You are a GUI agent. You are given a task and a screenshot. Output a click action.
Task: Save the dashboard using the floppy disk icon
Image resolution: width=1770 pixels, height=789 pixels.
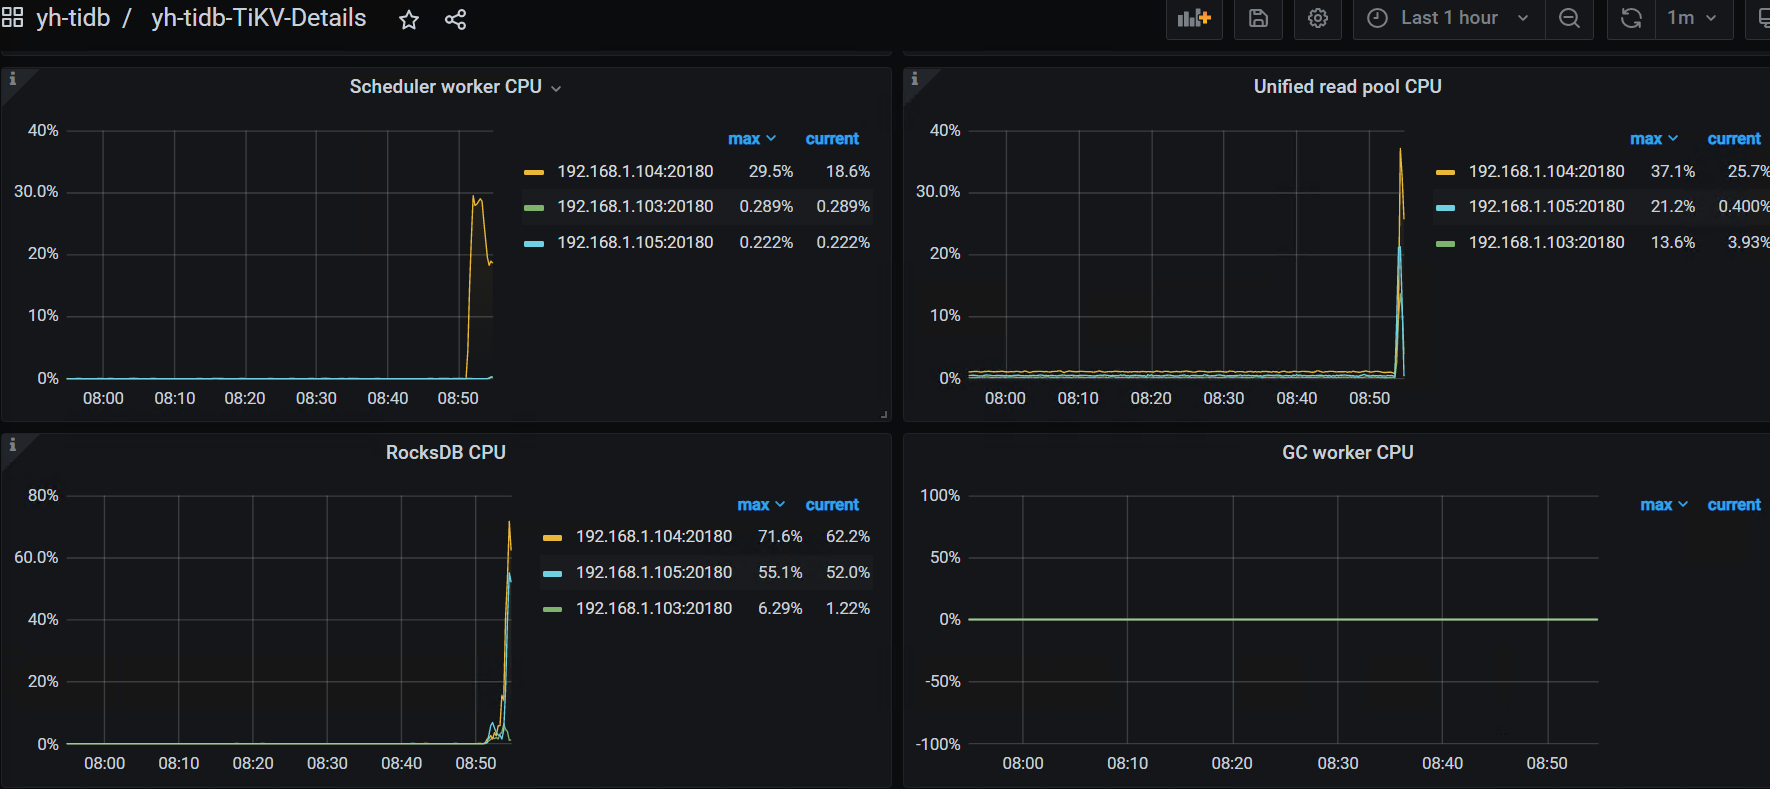click(x=1258, y=19)
